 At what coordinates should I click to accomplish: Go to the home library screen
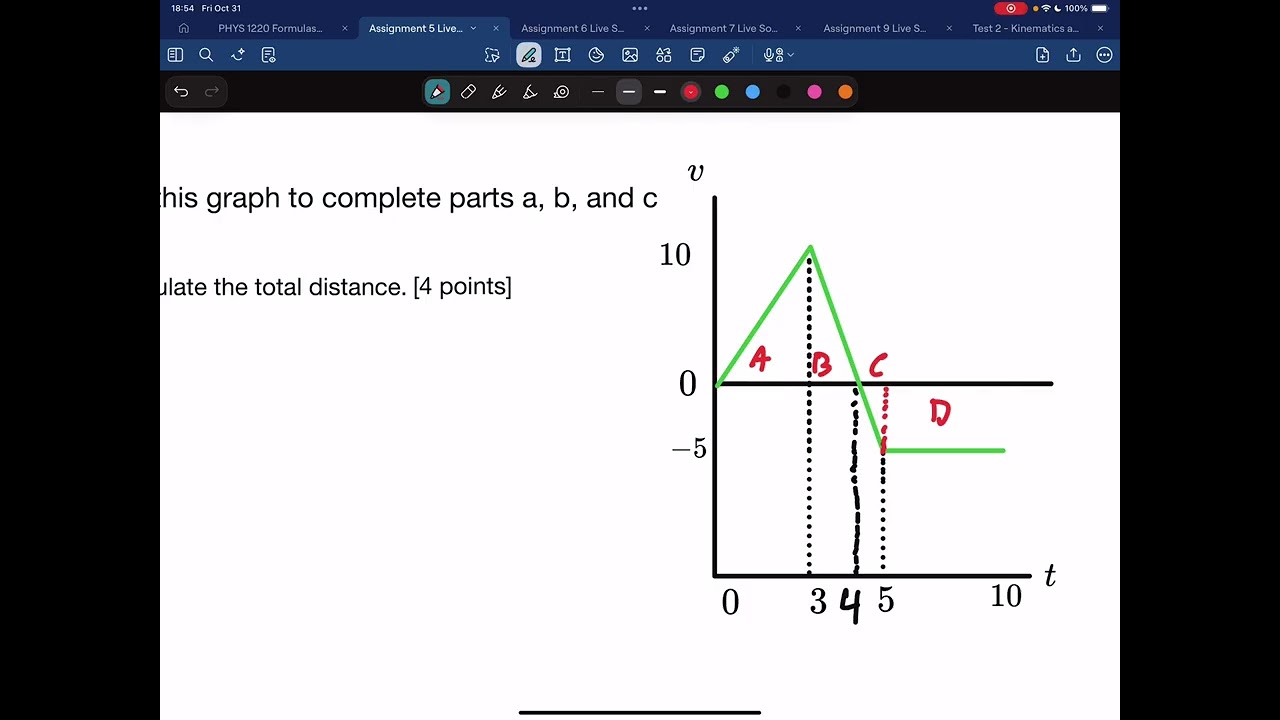[x=183, y=28]
